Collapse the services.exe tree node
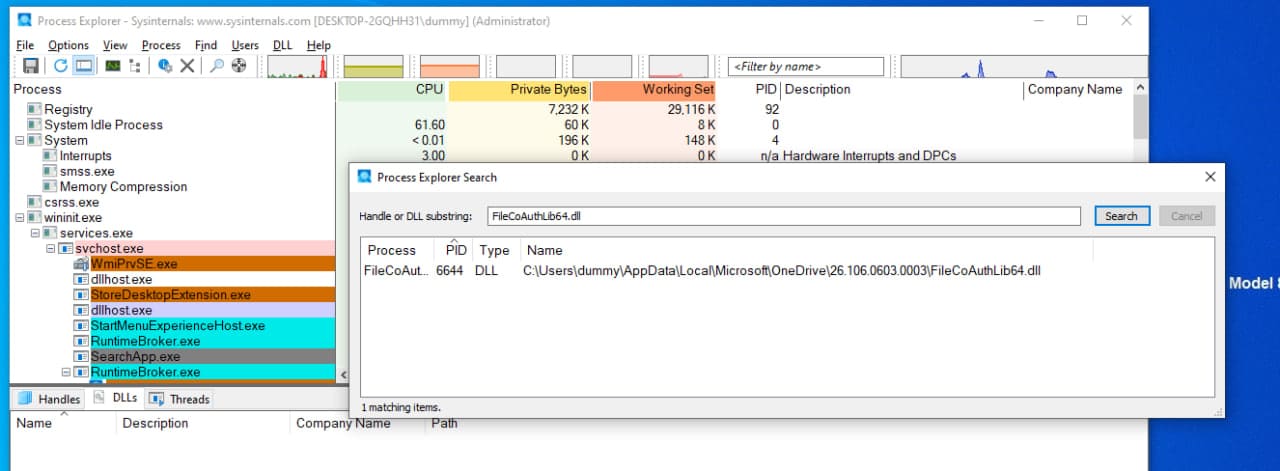The image size is (1280, 471). pyautogui.click(x=36, y=233)
